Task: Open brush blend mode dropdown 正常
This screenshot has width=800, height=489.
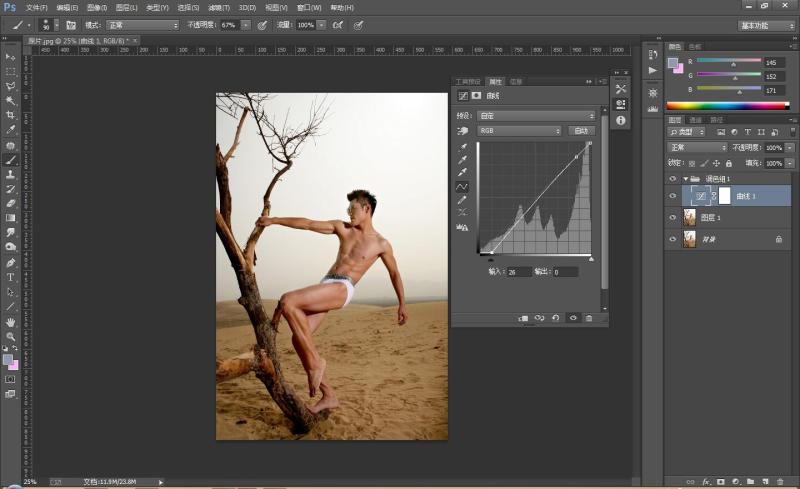Action: coord(143,25)
